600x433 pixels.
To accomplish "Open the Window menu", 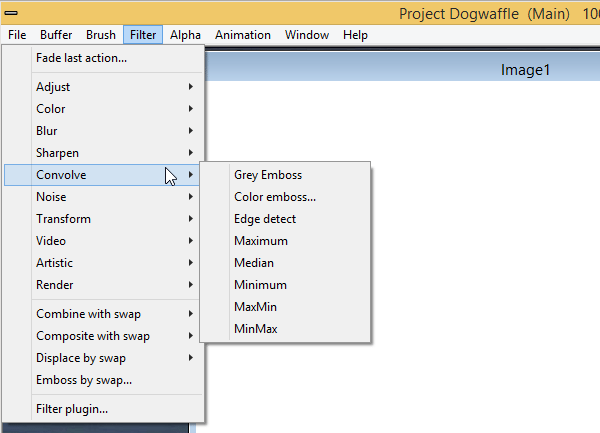I will [307, 35].
